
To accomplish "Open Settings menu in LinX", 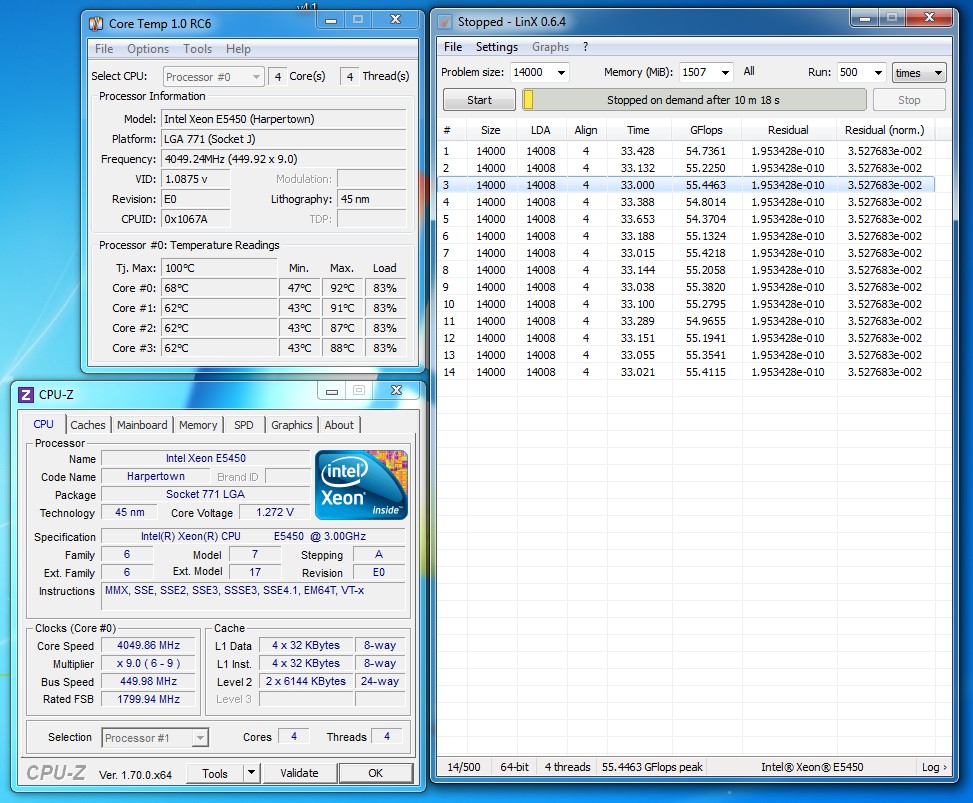I will [496, 47].
